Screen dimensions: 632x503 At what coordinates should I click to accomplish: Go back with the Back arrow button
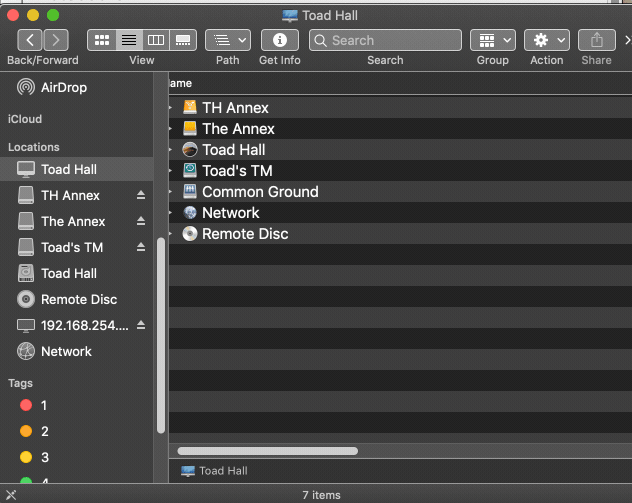[30, 40]
